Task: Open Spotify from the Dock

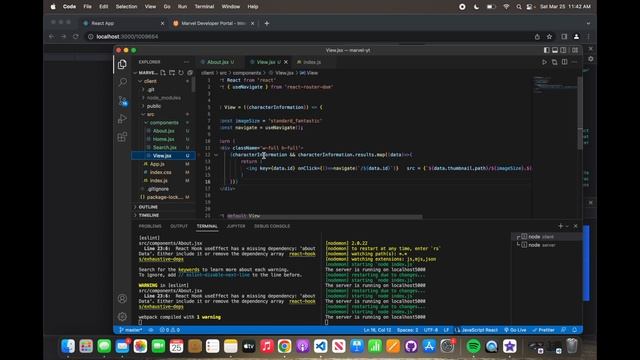Action: 473,346
